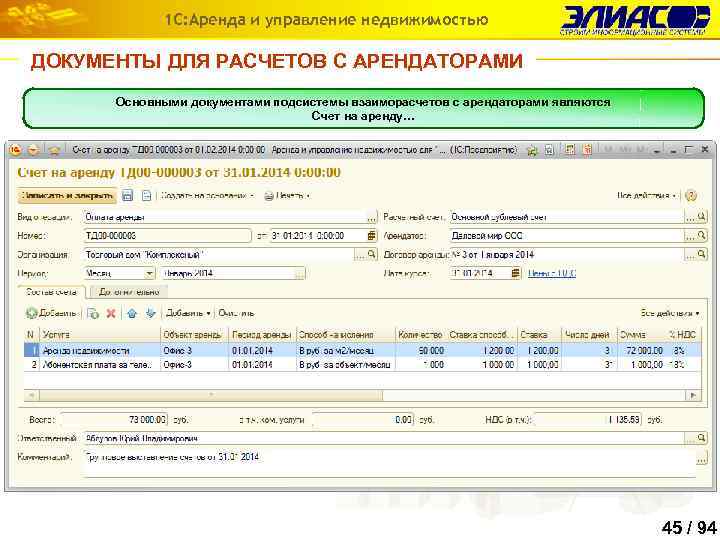The height and width of the screenshot is (540, 720).
Task: Click magnifier icon for Арендатор field
Action: coord(702,236)
